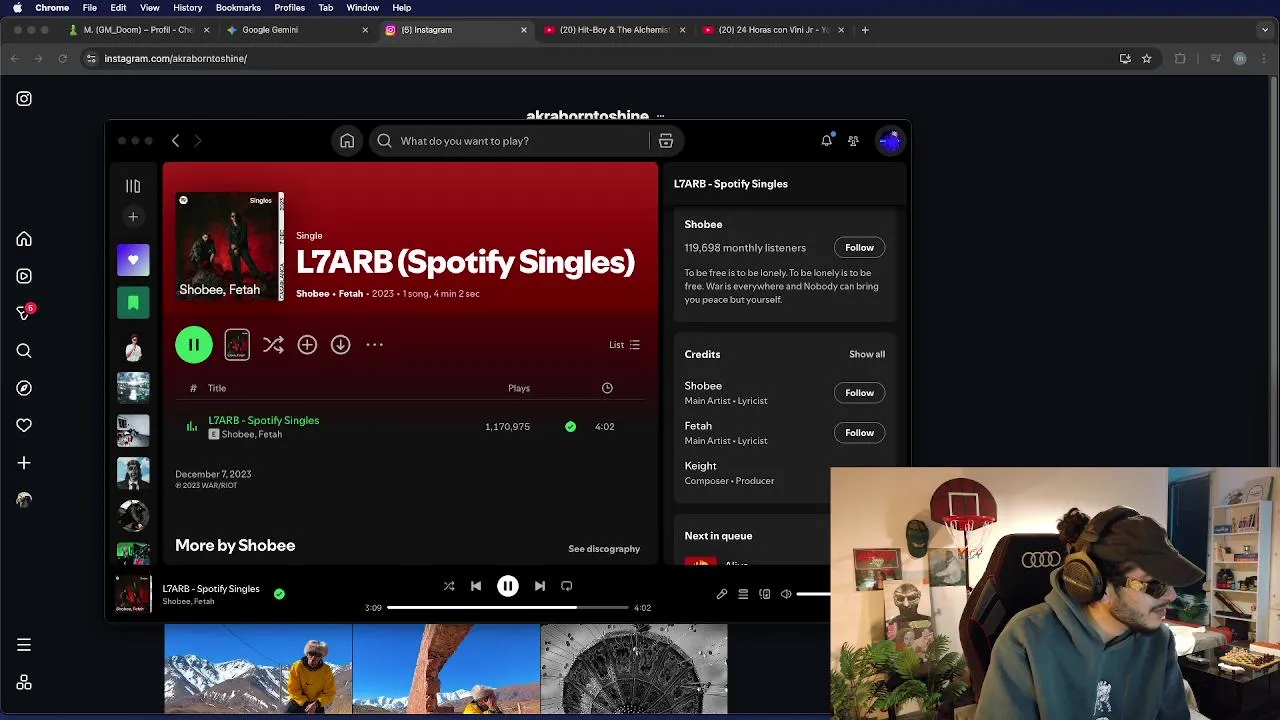Enable shuffle for the L7ARB single
Screen dimensions: 1280x720
click(273, 344)
